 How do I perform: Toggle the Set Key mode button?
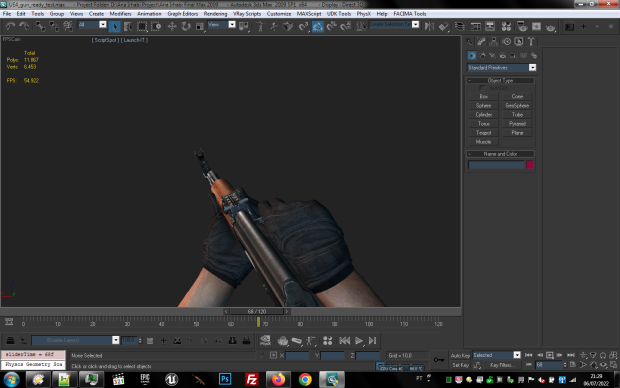coord(460,365)
